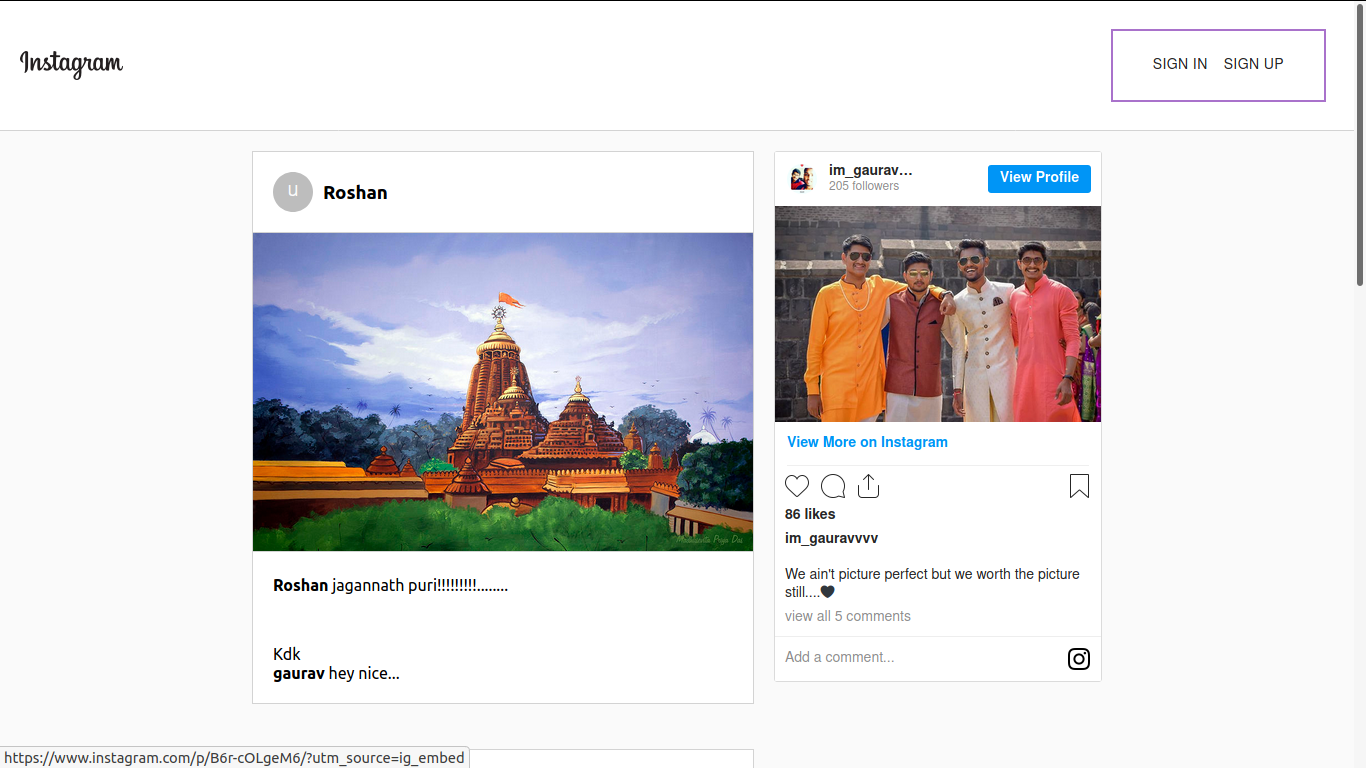This screenshot has width=1366, height=768.
Task: Open the Roshan username in the post header
Action: (355, 193)
